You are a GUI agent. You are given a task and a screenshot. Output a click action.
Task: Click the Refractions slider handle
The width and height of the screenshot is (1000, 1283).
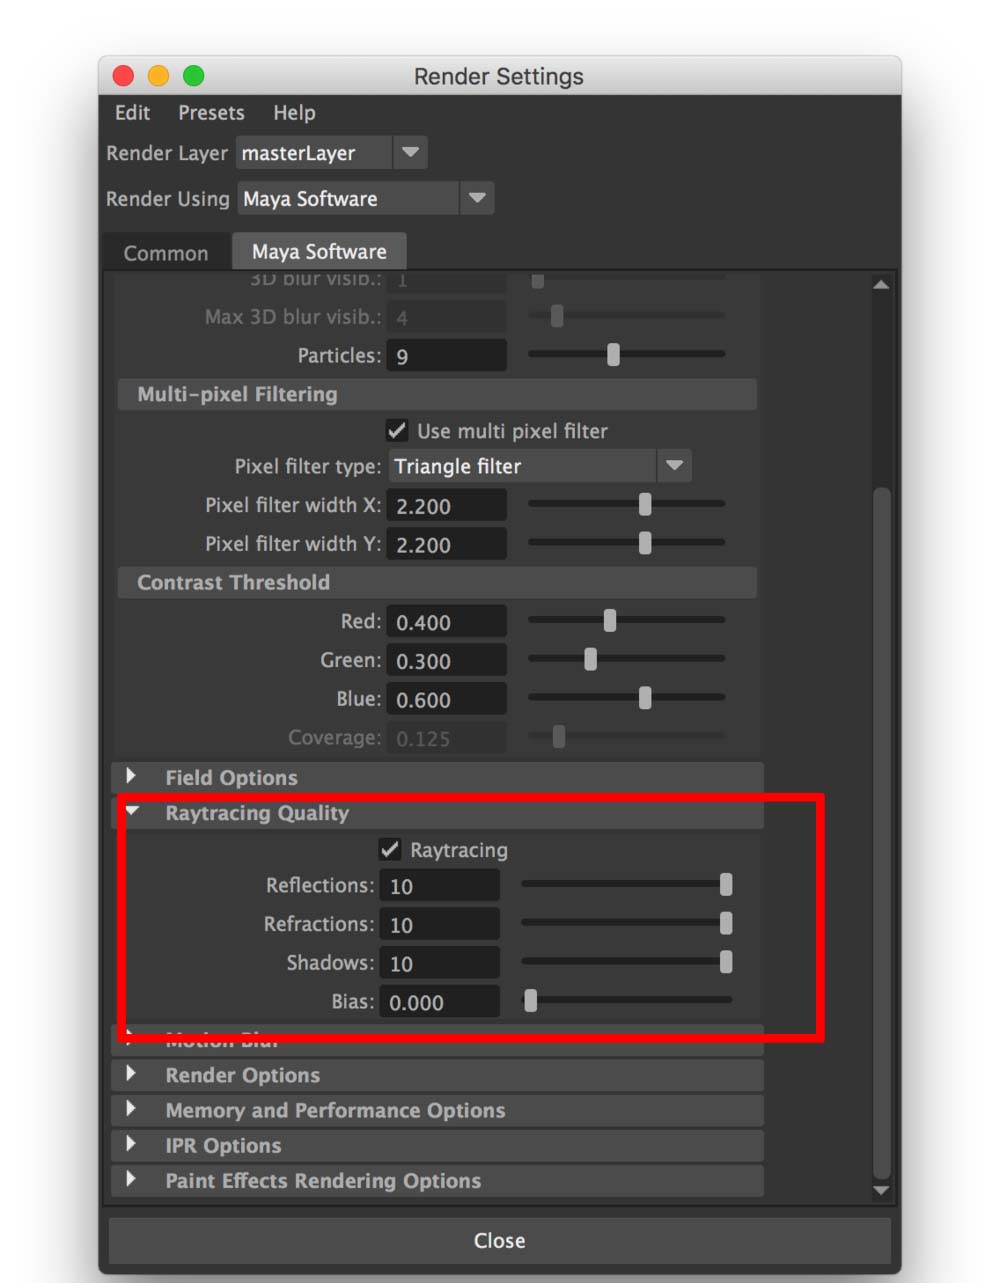point(726,923)
